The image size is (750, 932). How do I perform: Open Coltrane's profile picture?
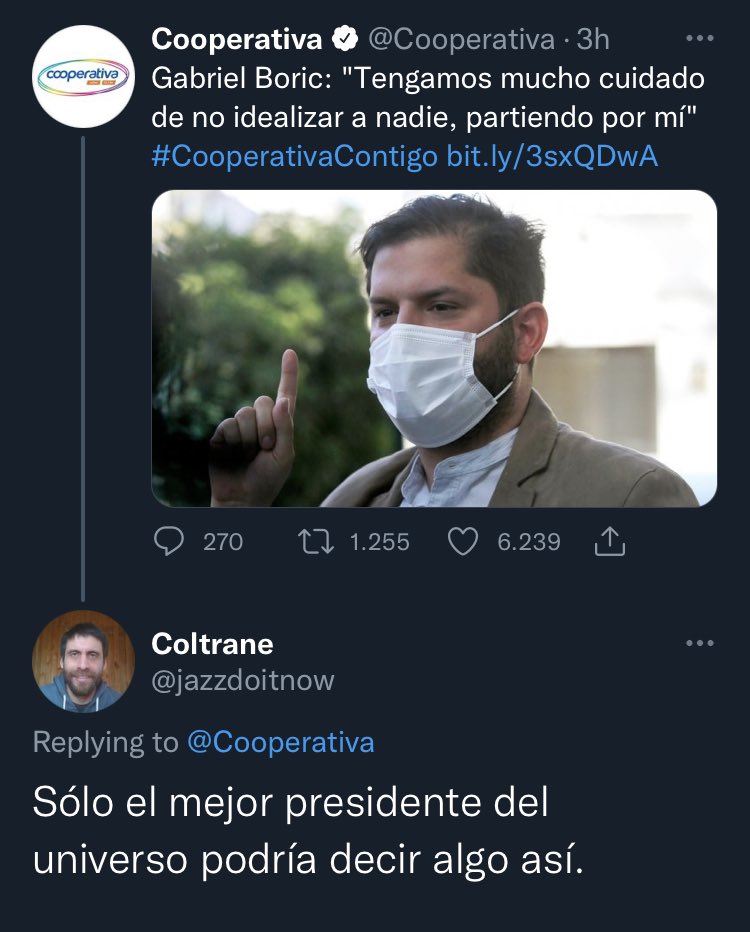point(83,661)
